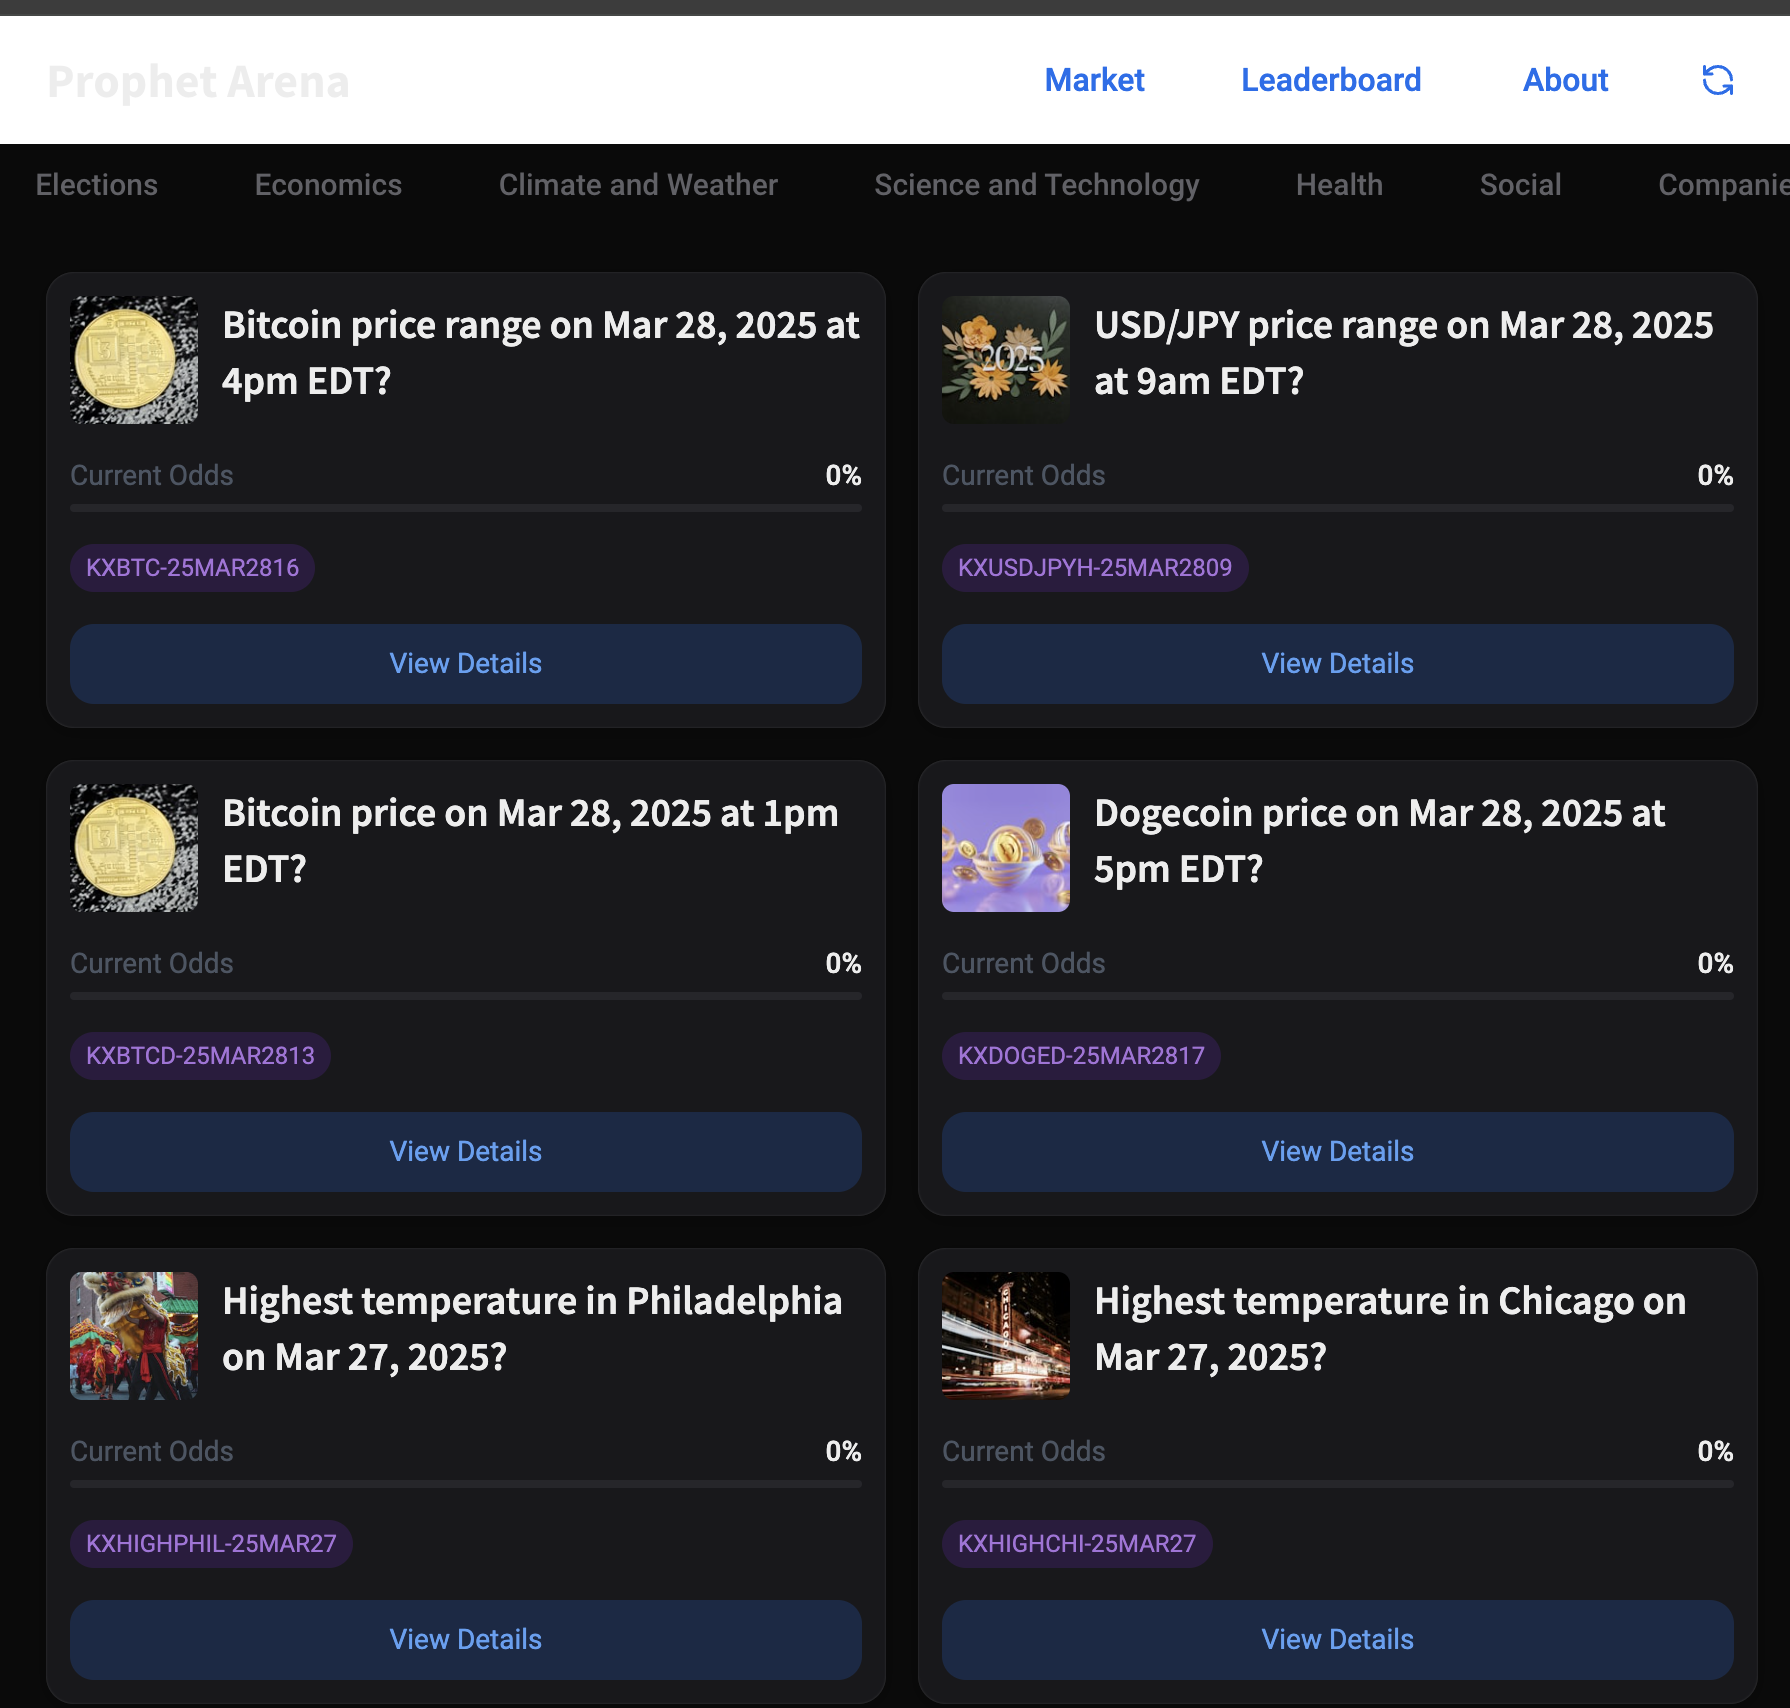Click the 0% odds value for Philadelphia market
1790x1708 pixels.
point(843,1451)
